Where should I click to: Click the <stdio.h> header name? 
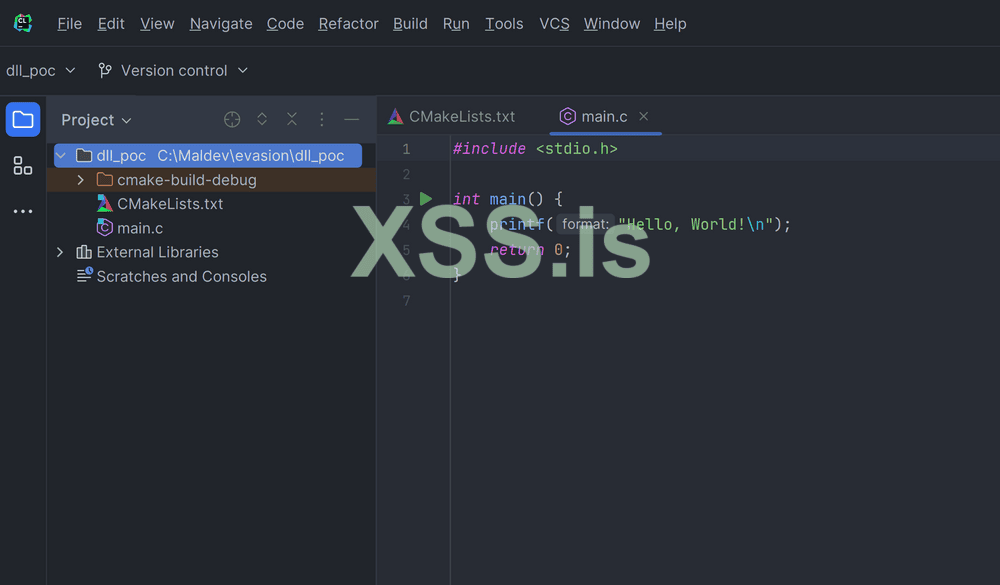(x=577, y=149)
